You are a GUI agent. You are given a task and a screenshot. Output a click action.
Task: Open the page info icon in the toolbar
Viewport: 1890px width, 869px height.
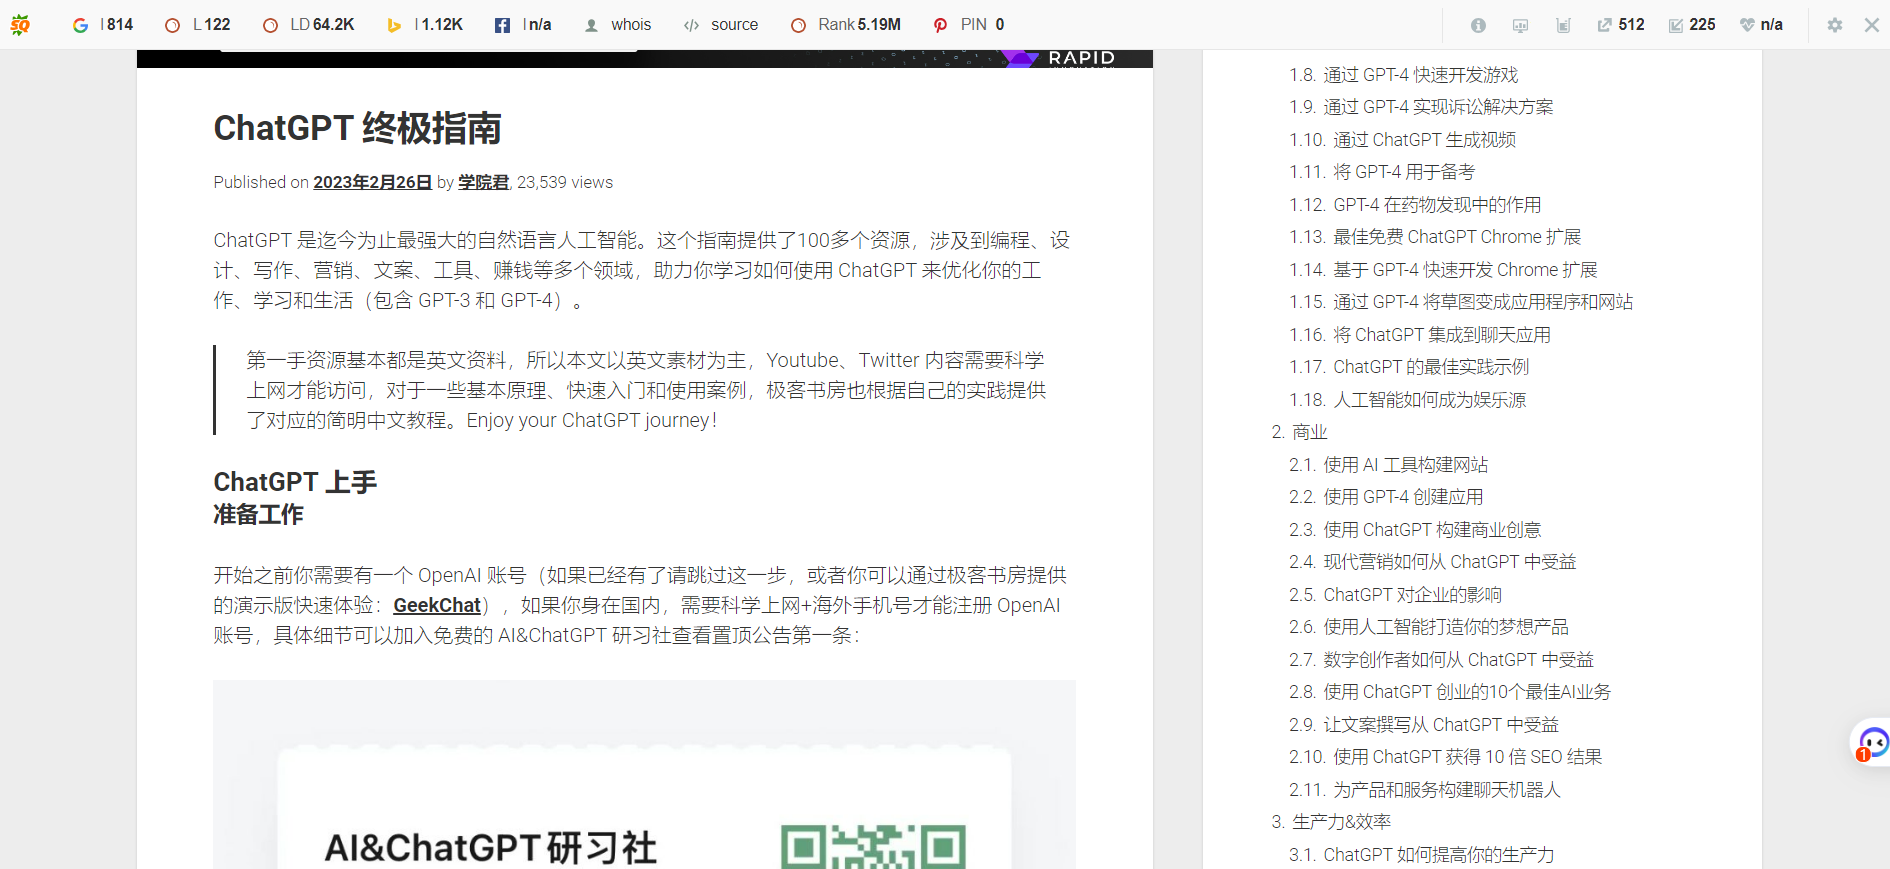1478,25
